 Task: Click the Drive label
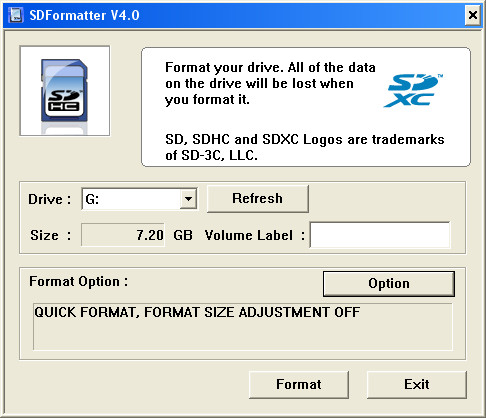49,199
